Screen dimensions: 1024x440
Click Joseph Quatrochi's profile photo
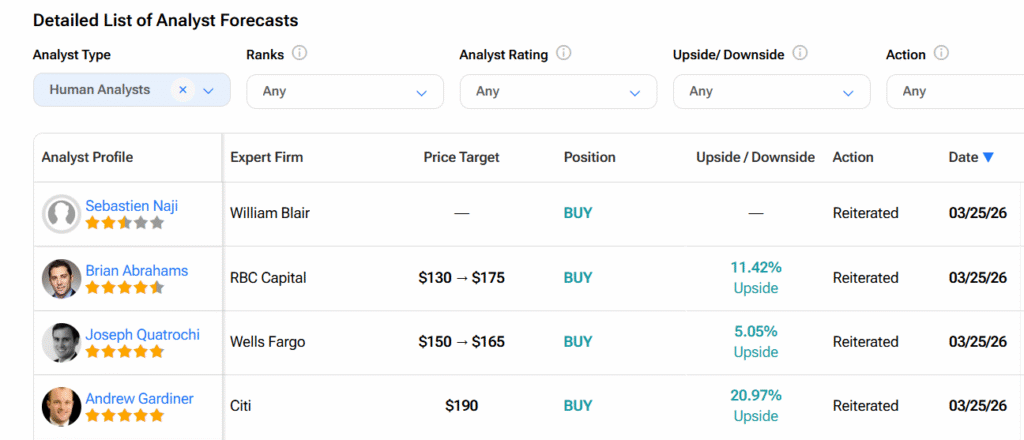(61, 342)
